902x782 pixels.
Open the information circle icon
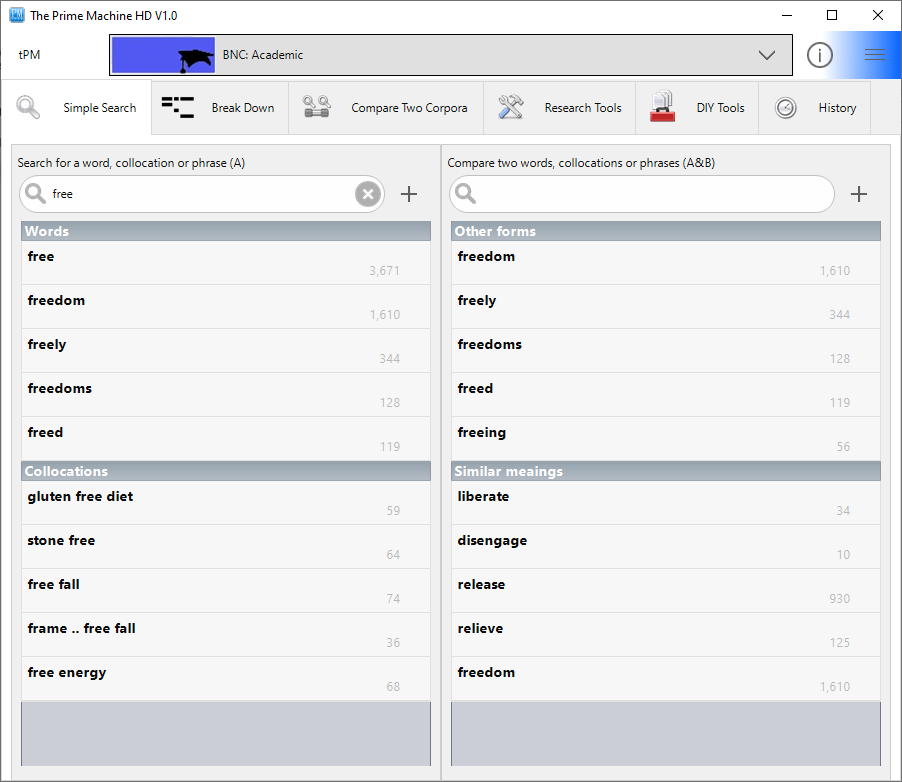pyautogui.click(x=819, y=55)
